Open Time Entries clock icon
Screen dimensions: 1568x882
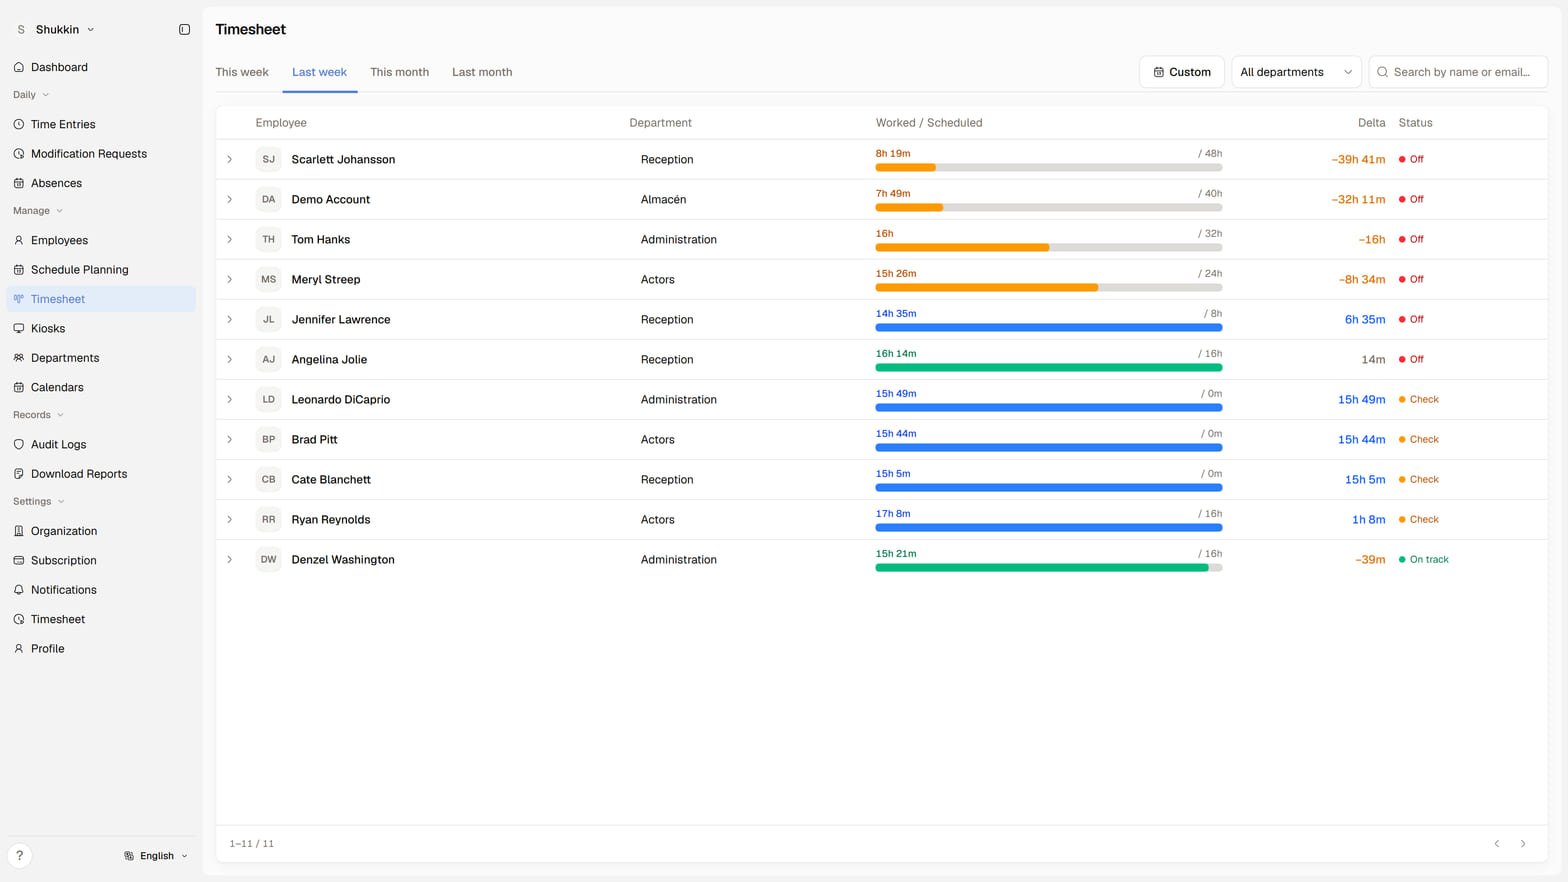click(19, 124)
